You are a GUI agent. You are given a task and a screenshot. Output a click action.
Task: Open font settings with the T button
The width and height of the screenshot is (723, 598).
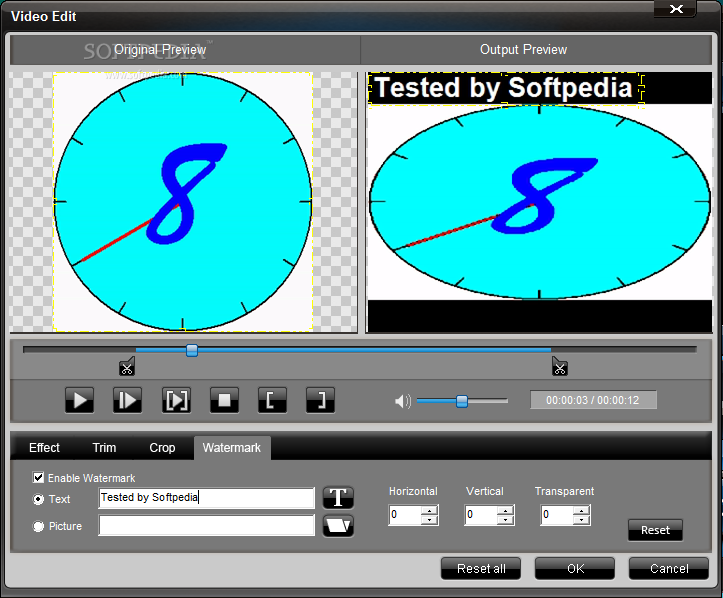(x=338, y=497)
